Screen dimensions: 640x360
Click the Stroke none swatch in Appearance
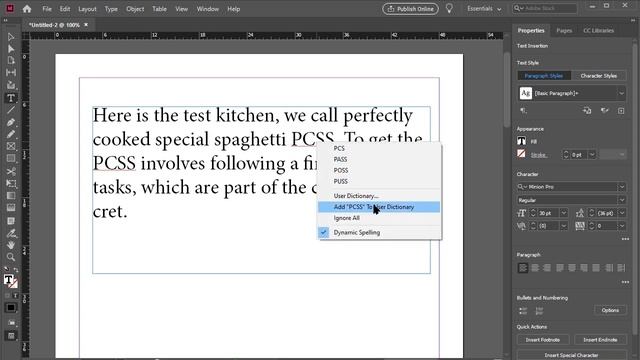coord(522,154)
